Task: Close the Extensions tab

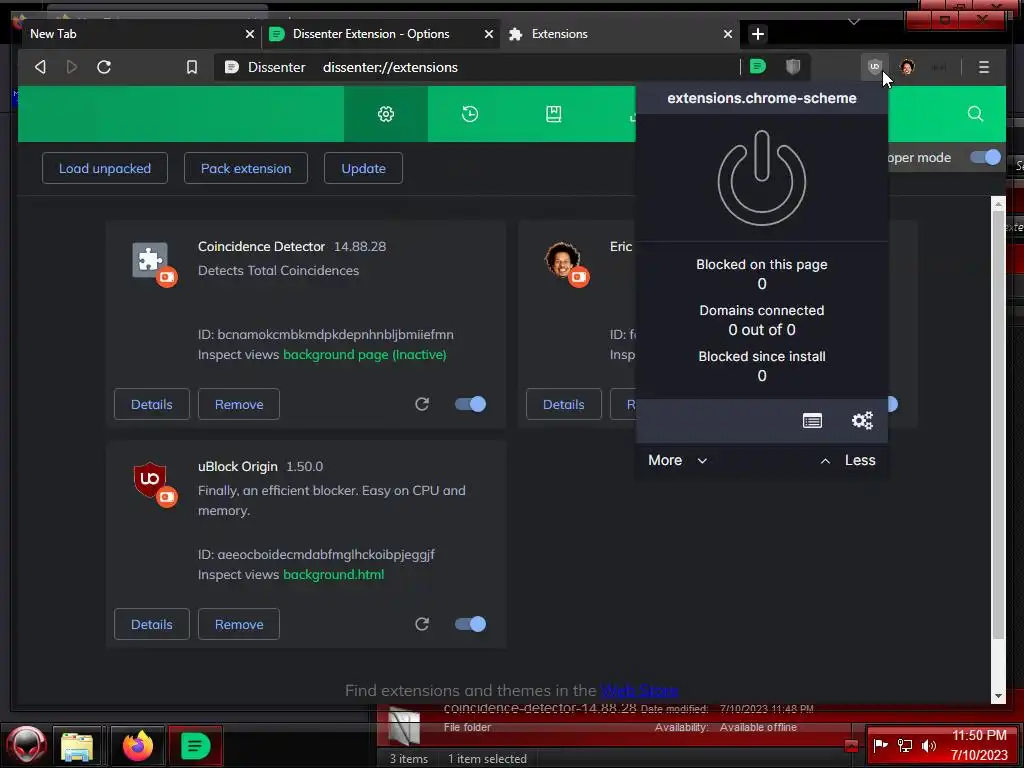Action: click(x=728, y=34)
